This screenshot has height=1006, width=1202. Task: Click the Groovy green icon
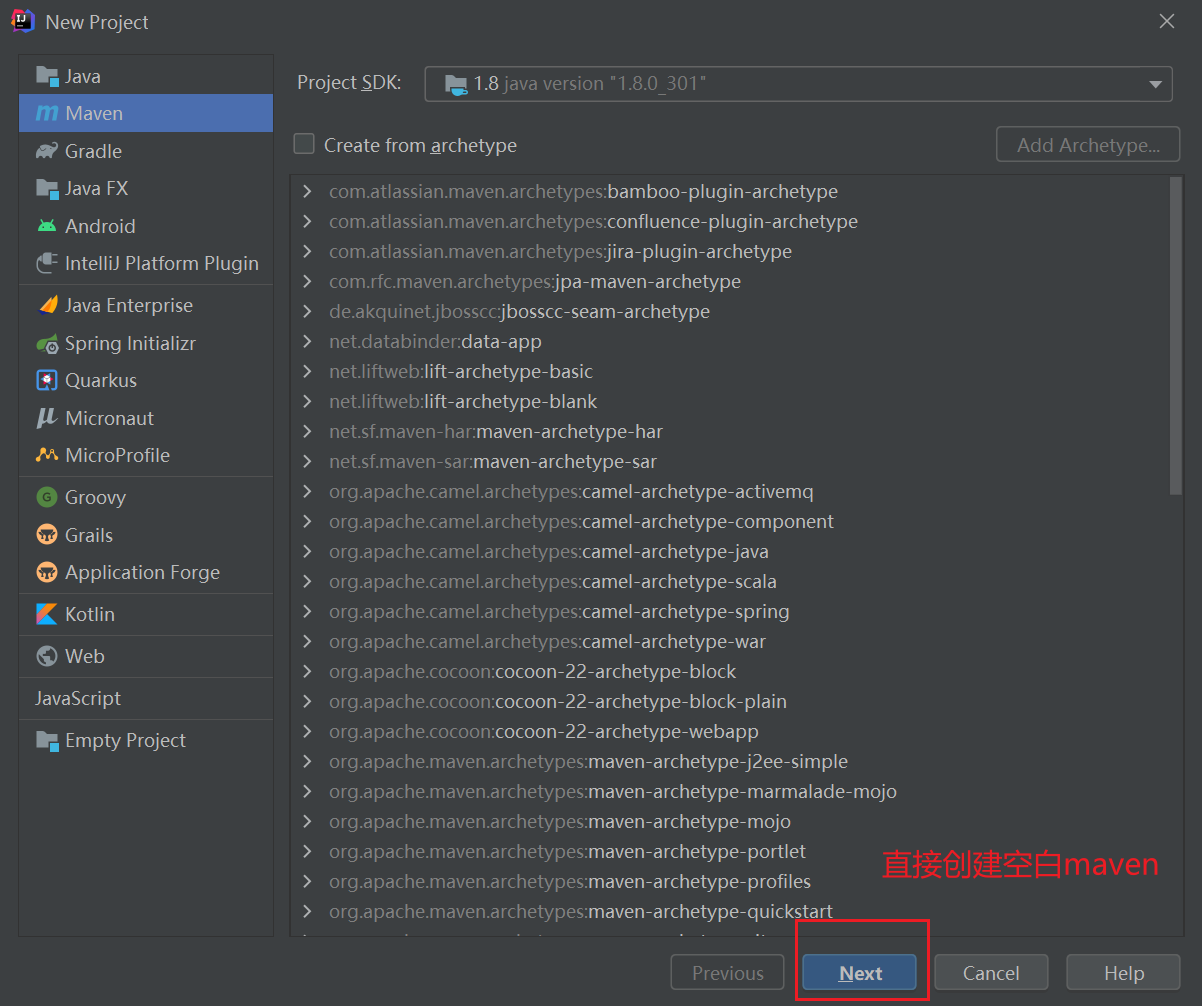click(x=47, y=497)
